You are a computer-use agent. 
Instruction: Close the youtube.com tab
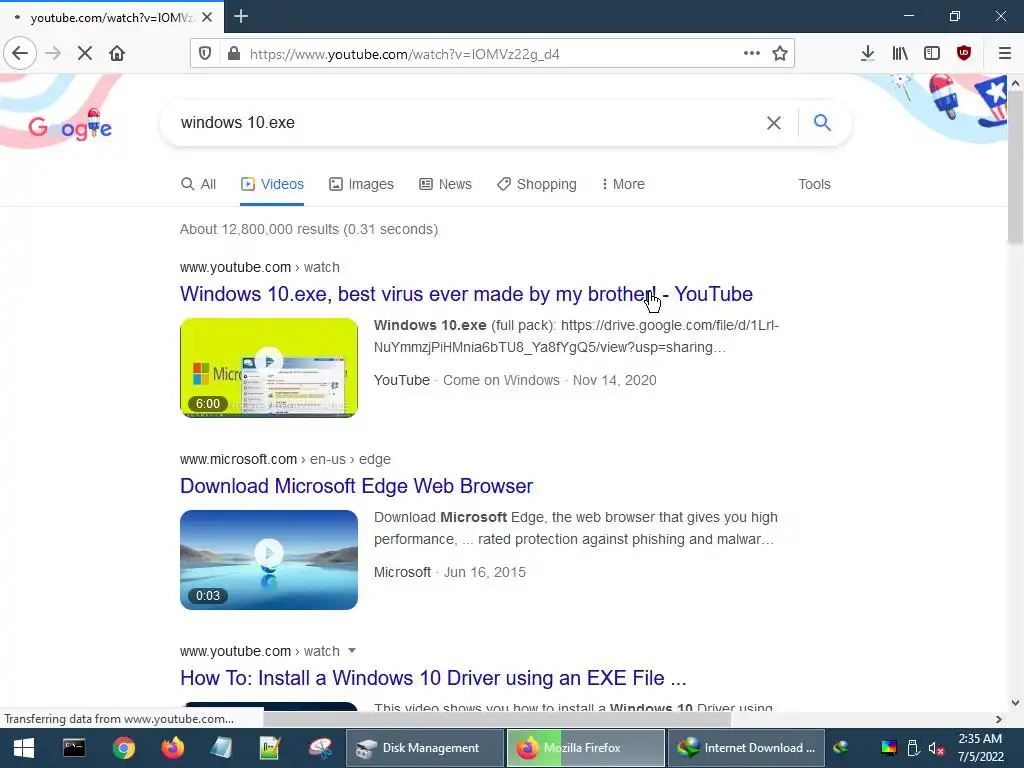(x=207, y=17)
